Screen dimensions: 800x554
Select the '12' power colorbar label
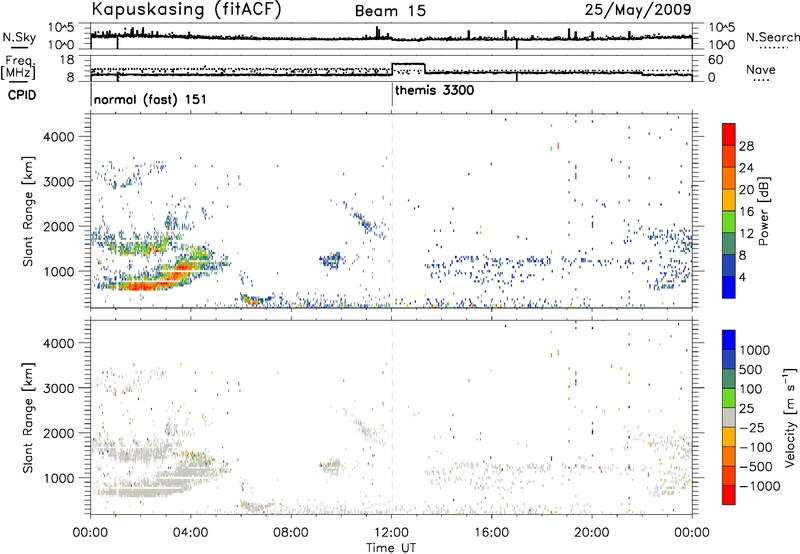click(x=746, y=234)
